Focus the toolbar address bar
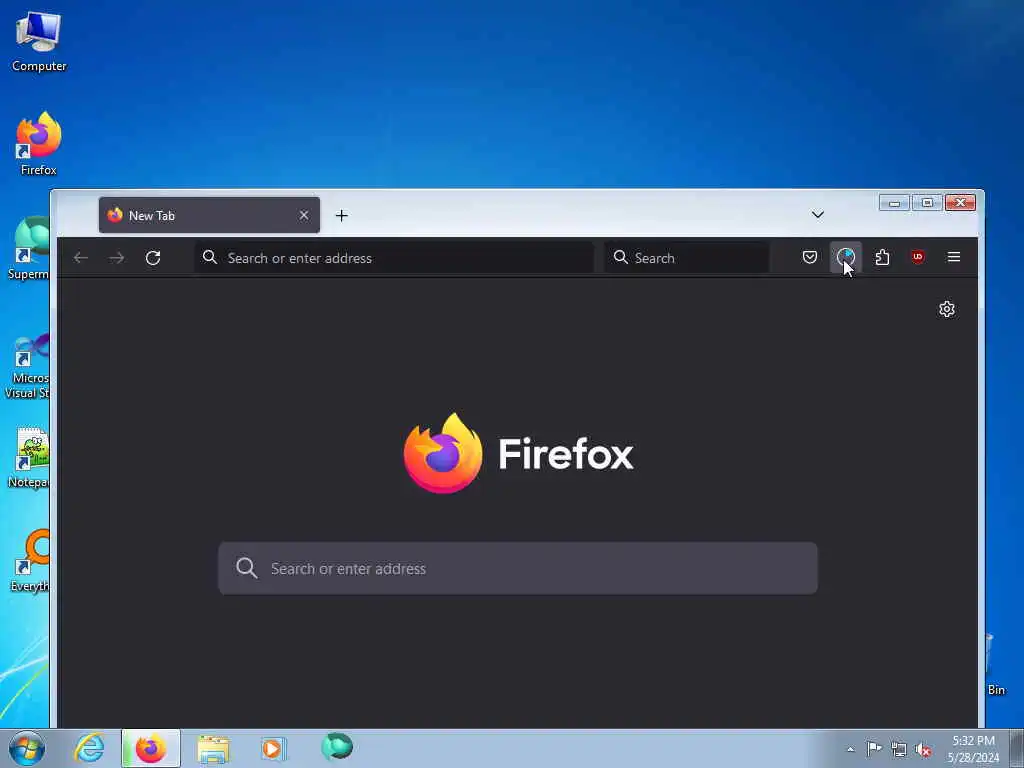 [x=394, y=258]
